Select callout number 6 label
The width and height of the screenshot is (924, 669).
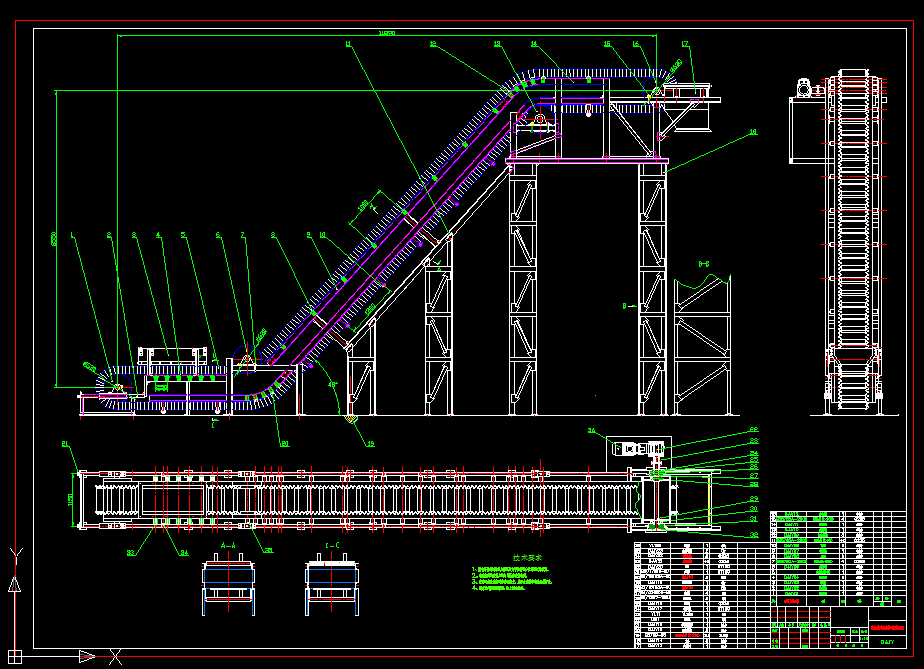[218, 235]
